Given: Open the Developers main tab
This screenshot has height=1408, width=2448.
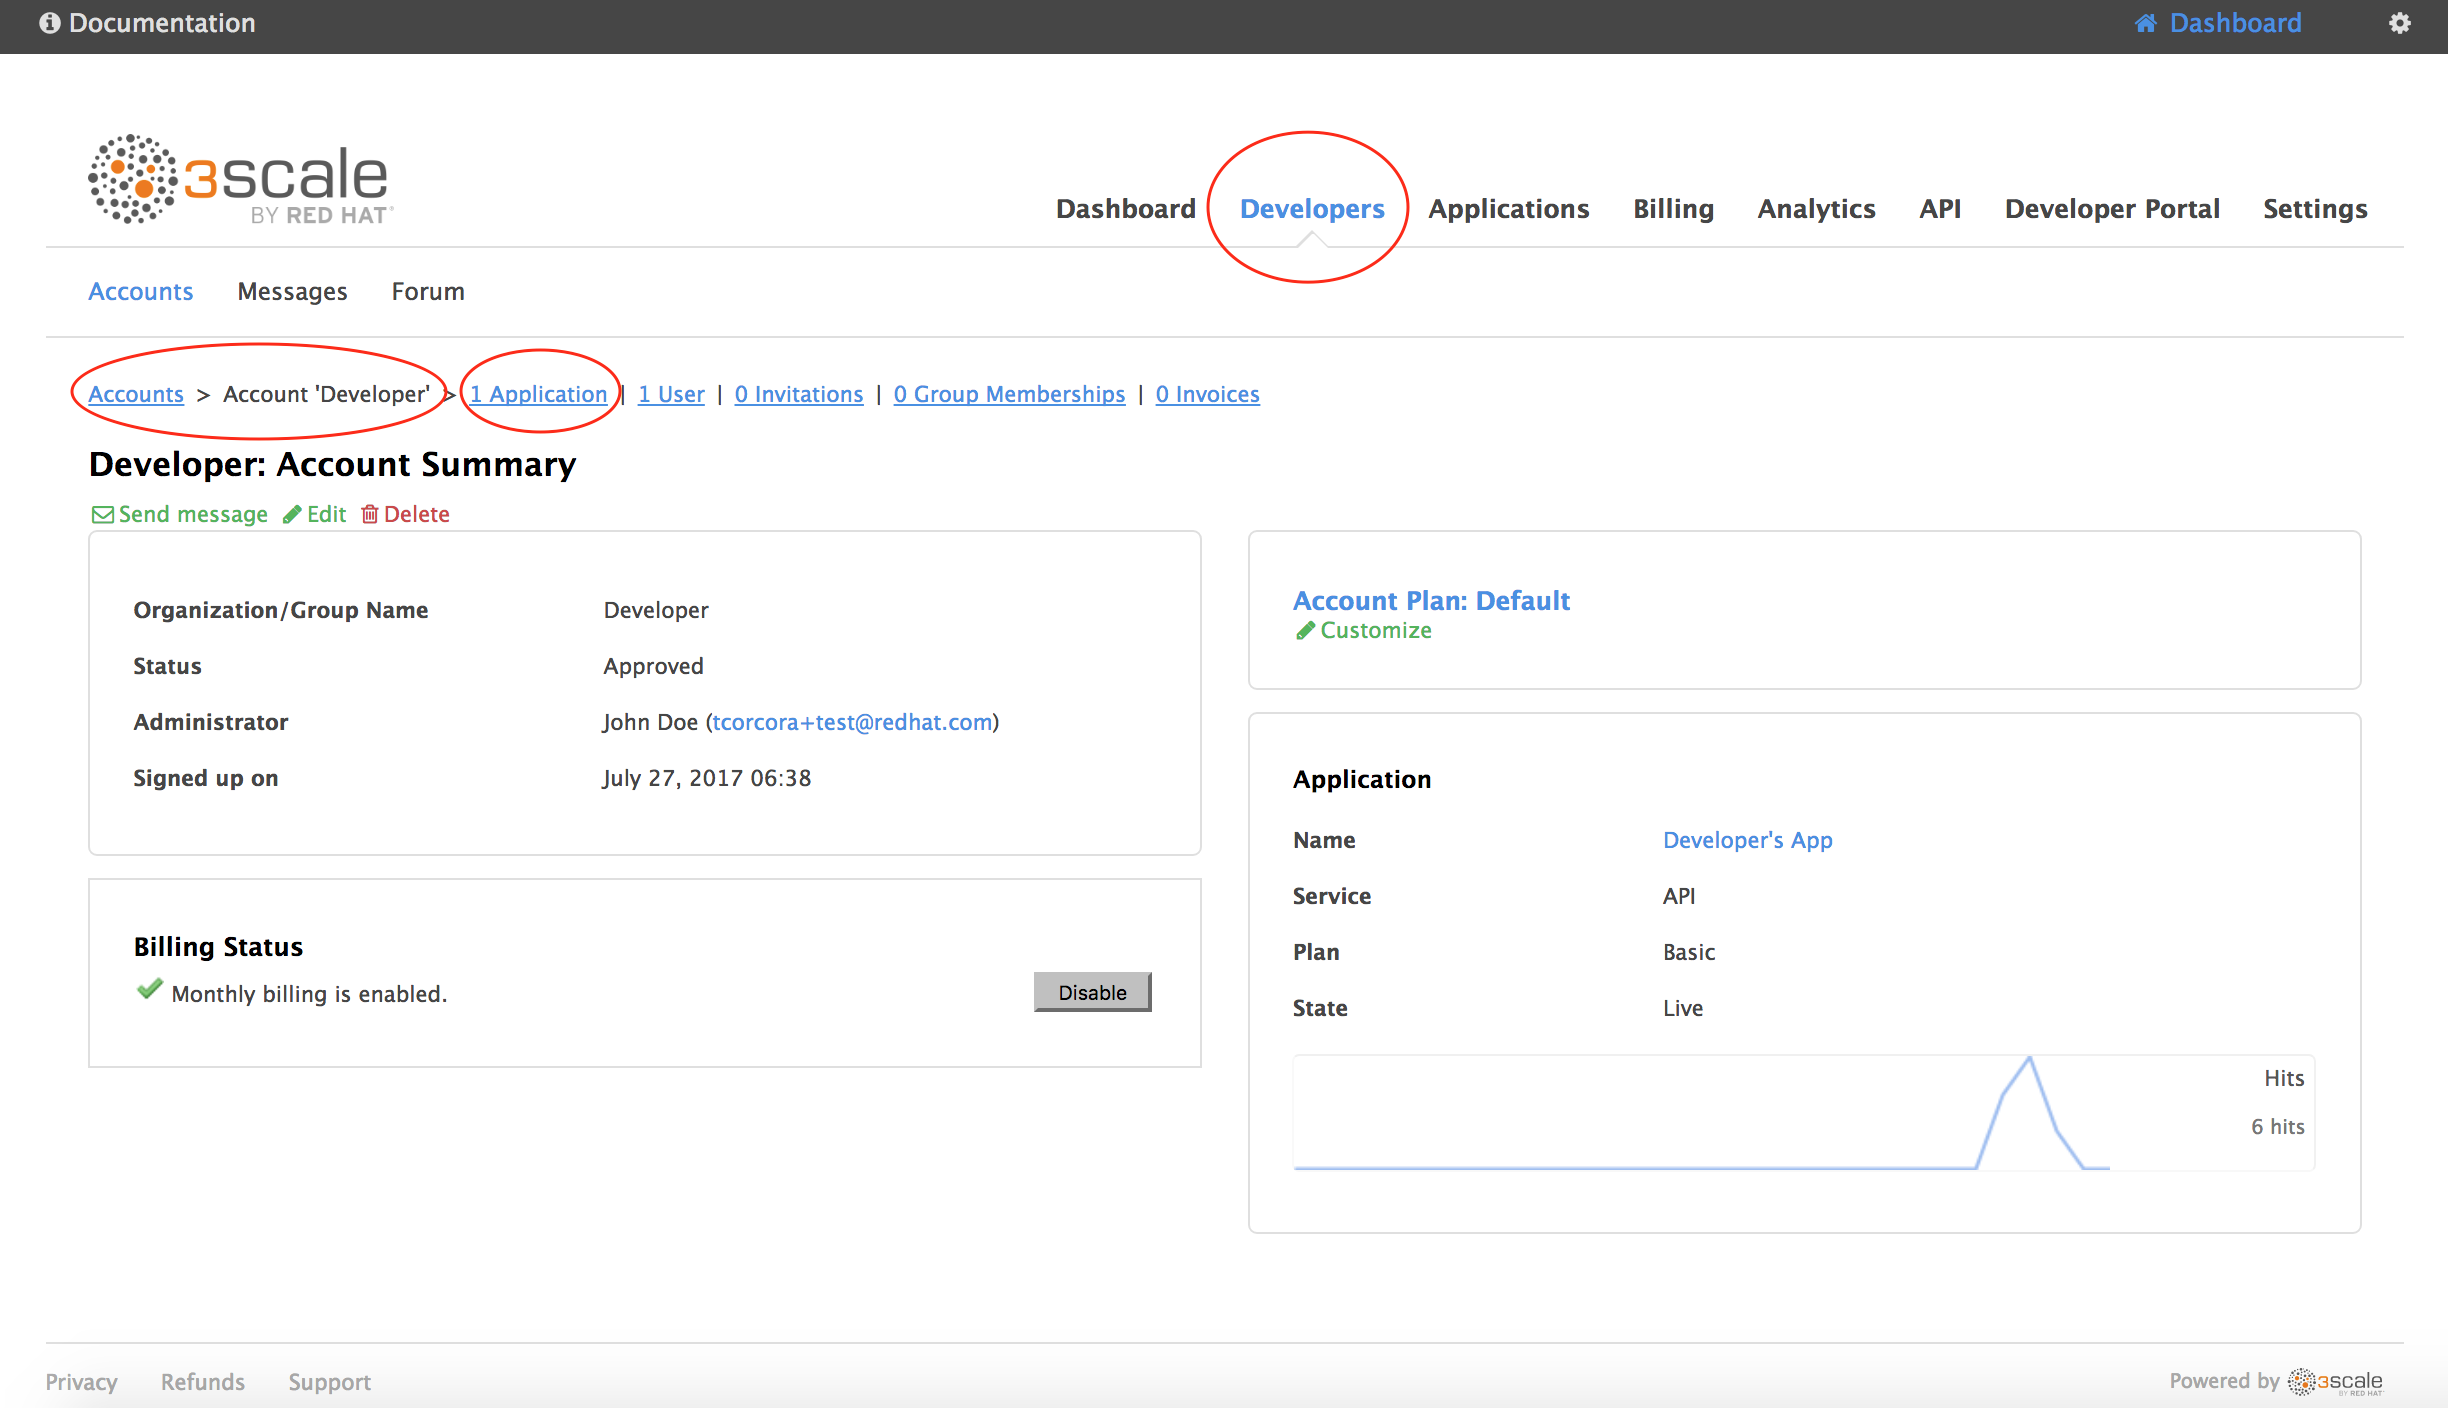Looking at the screenshot, I should coord(1312,209).
